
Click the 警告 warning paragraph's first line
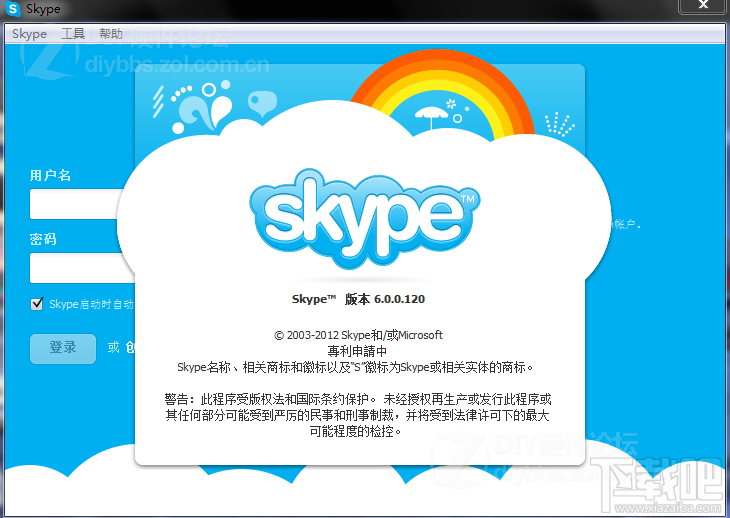(358, 399)
